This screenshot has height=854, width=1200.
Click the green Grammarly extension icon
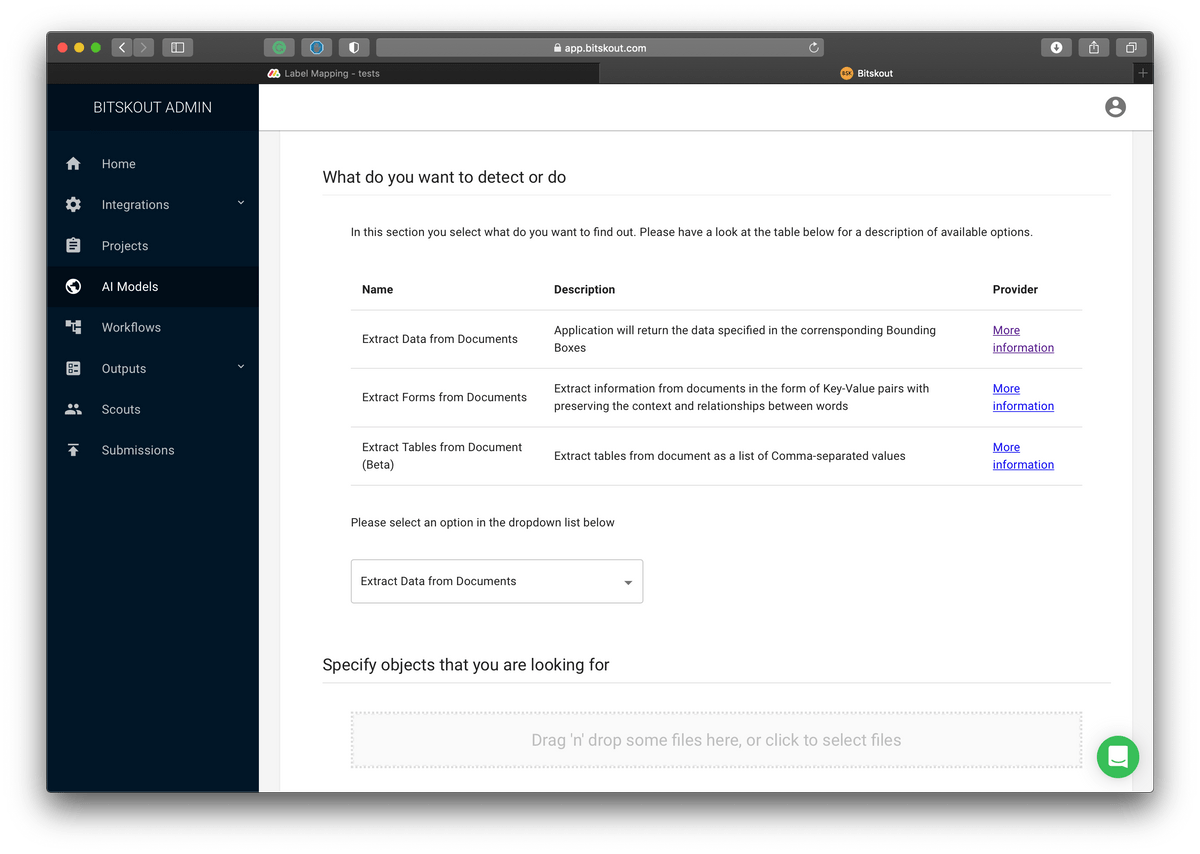pyautogui.click(x=279, y=47)
